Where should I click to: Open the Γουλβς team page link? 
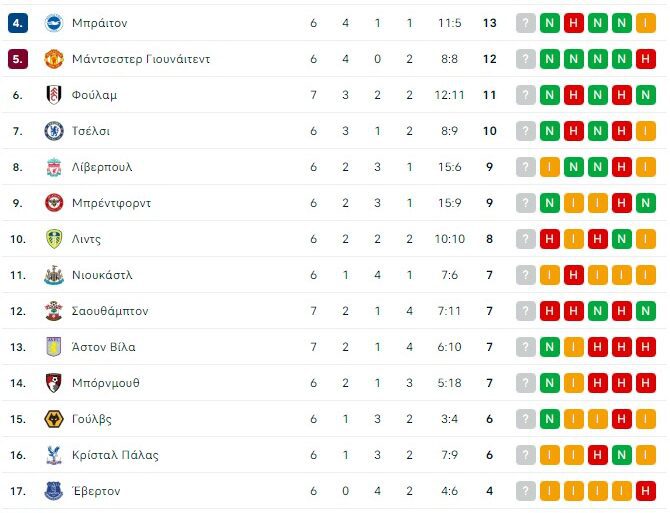92,419
